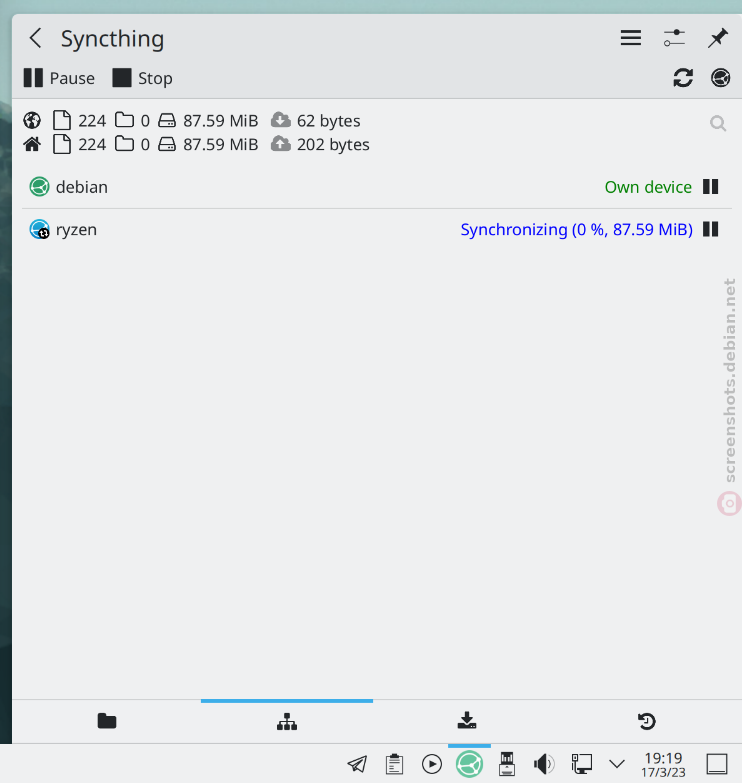Open the clipboard tray icon

click(x=394, y=764)
